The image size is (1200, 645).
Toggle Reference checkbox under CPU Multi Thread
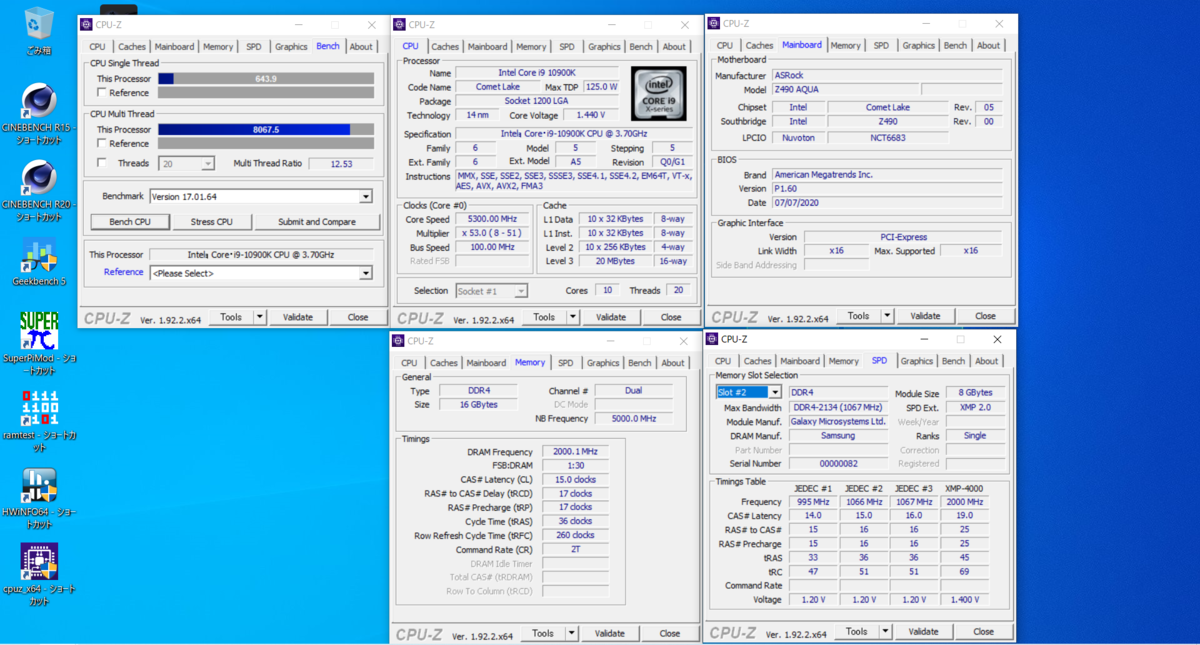101,144
